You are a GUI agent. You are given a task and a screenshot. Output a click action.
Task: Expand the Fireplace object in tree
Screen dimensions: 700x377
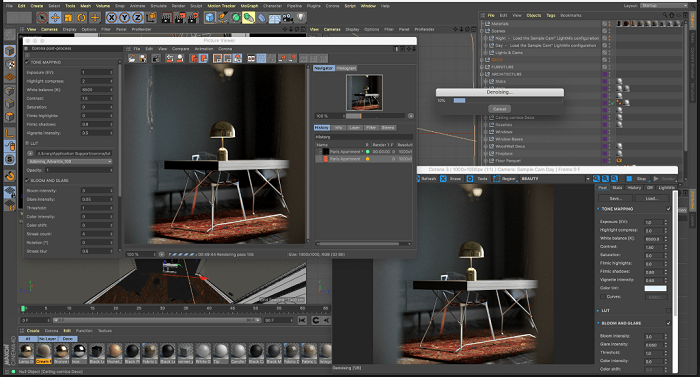[x=486, y=153]
